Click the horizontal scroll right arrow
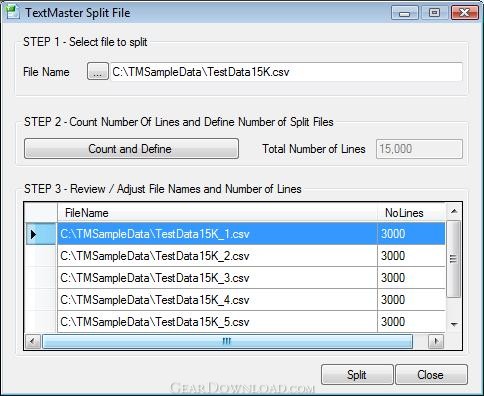484x396 pixels. click(436, 341)
